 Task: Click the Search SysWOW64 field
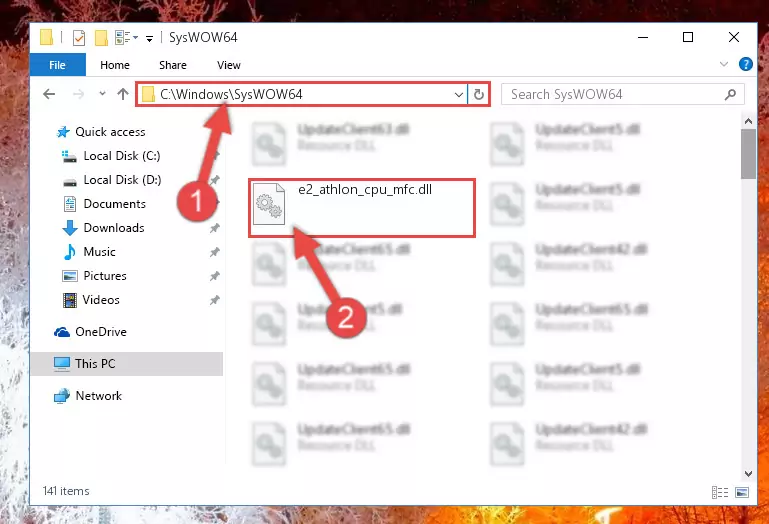coord(622,94)
